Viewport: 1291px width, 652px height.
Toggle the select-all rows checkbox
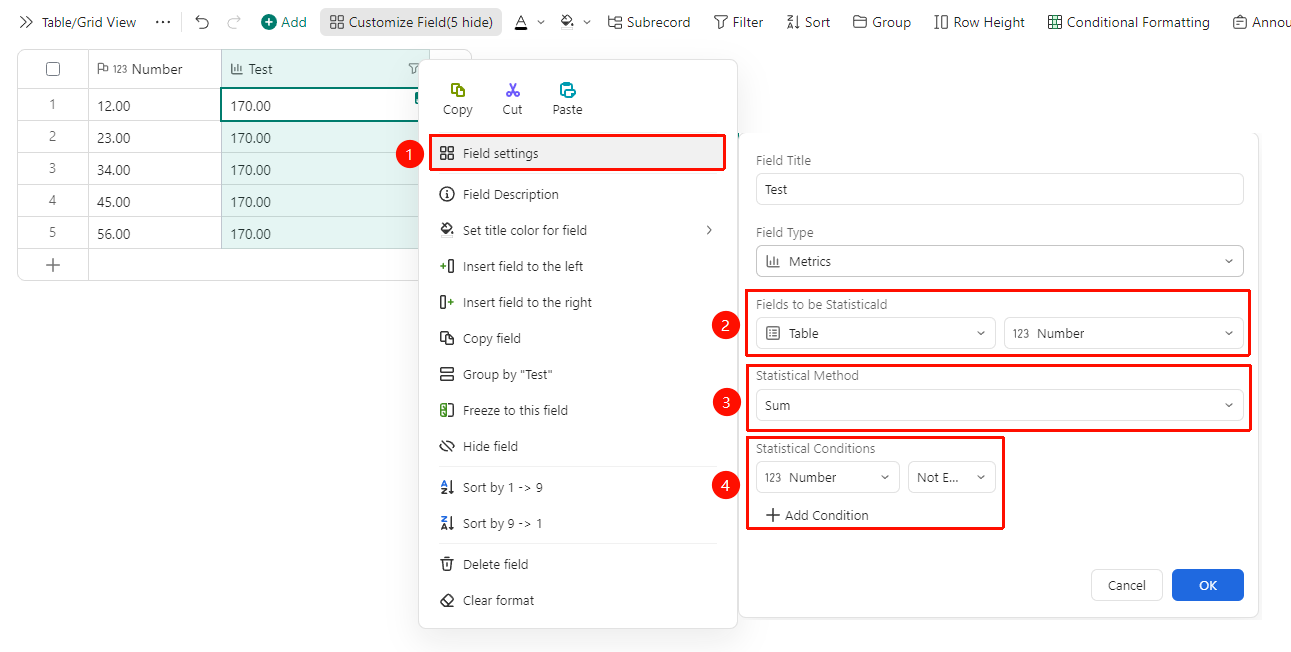[x=53, y=69]
